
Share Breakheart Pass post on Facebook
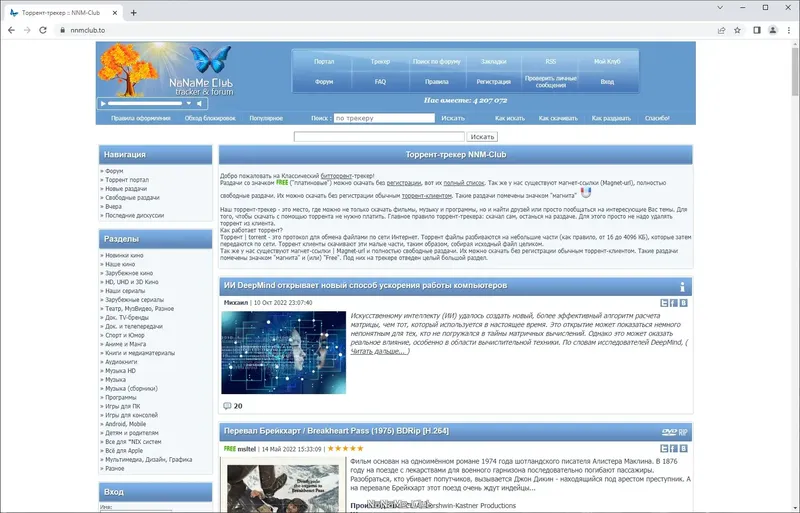[673, 448]
